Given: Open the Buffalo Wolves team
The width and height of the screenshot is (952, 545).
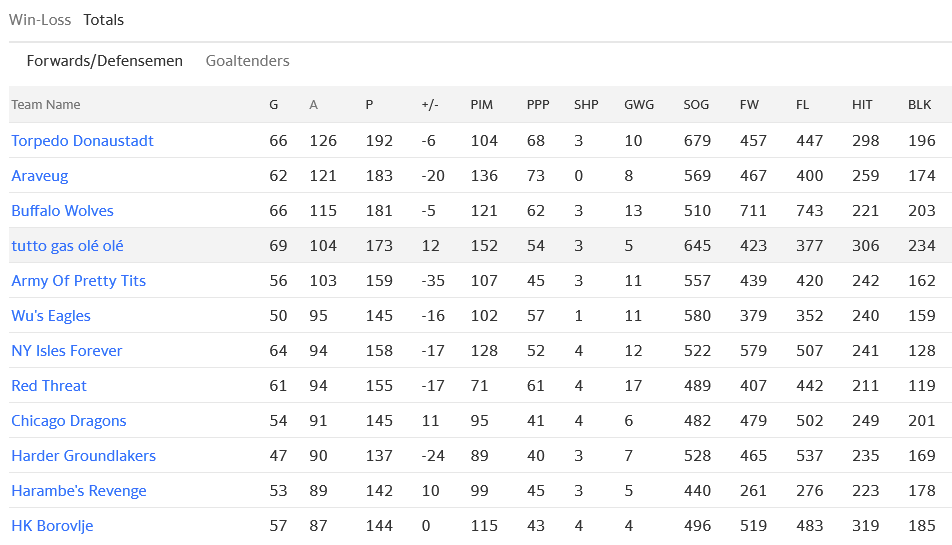Looking at the screenshot, I should point(62,211).
